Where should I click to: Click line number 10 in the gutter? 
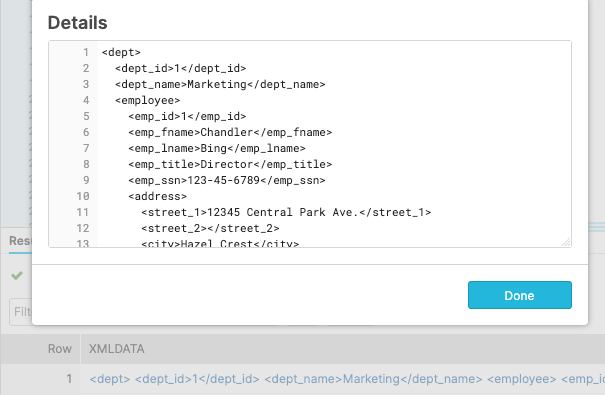pos(83,196)
